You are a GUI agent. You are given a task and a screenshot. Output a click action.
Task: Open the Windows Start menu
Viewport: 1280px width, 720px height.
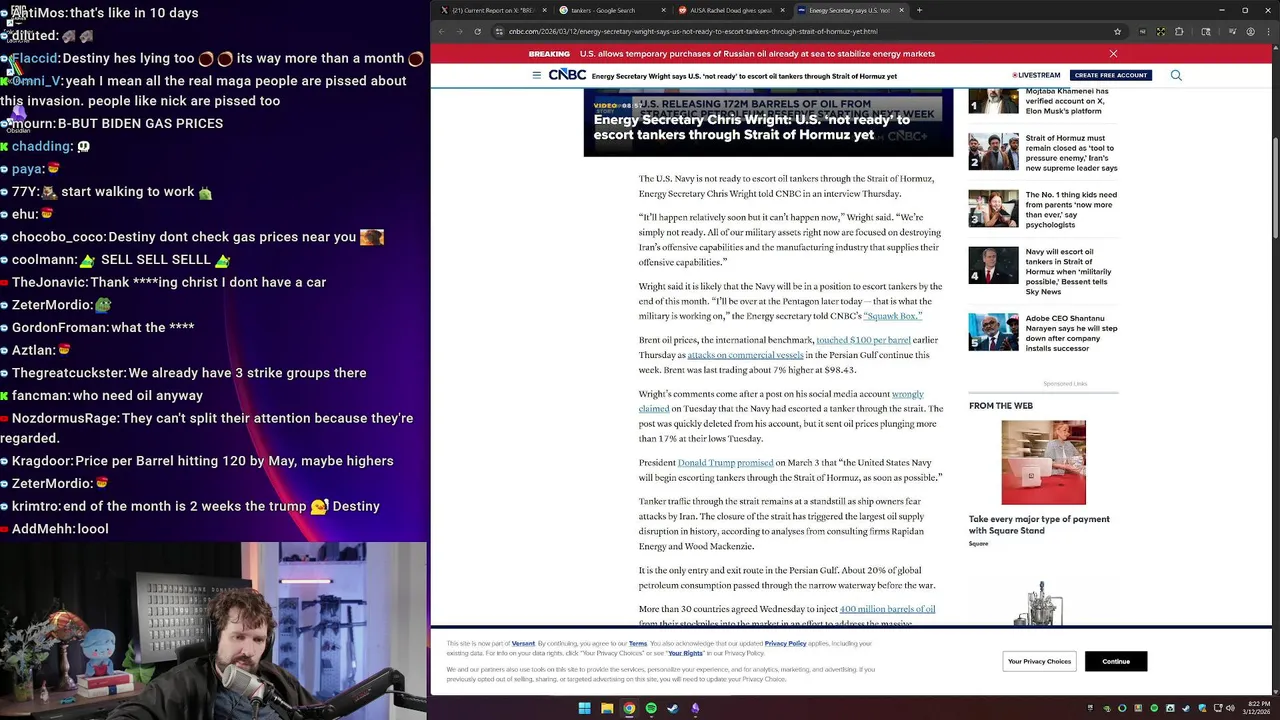585,708
